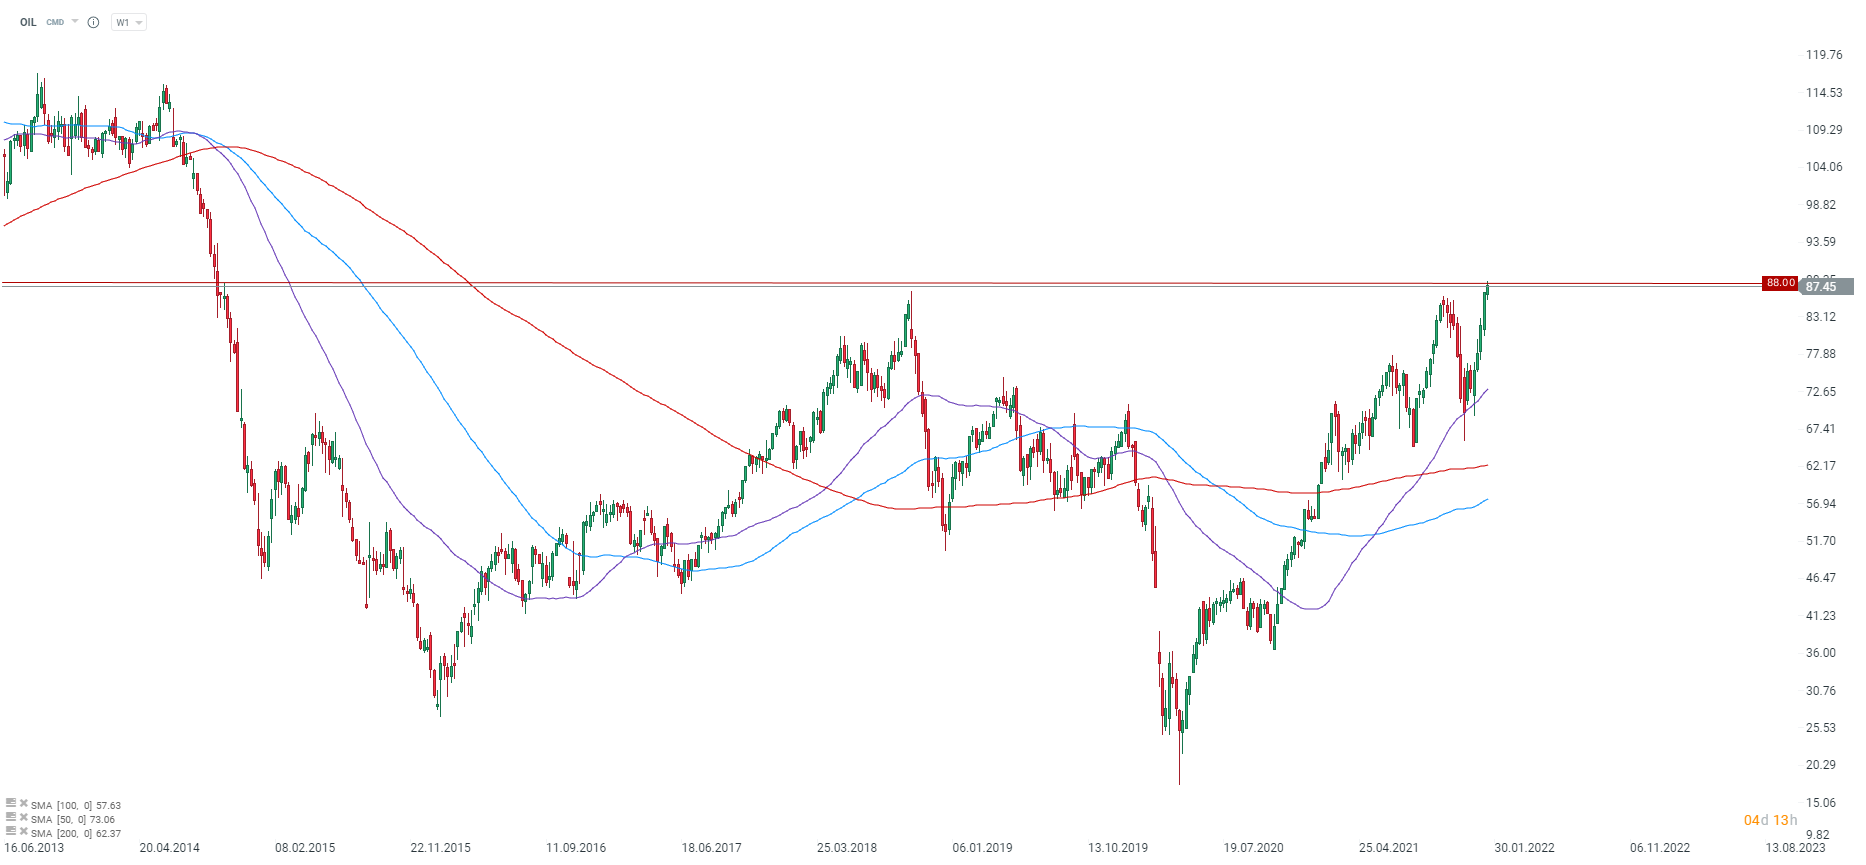Click the OIL symbol name
1866x865 pixels.
coord(28,22)
